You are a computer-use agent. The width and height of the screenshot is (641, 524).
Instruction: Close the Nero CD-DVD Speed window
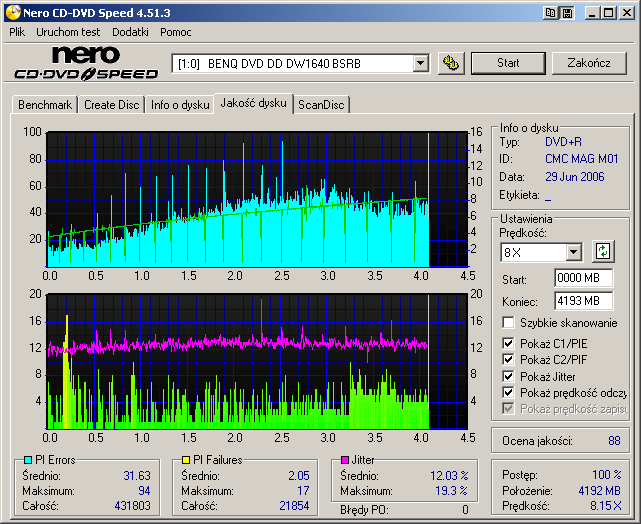click(x=626, y=13)
